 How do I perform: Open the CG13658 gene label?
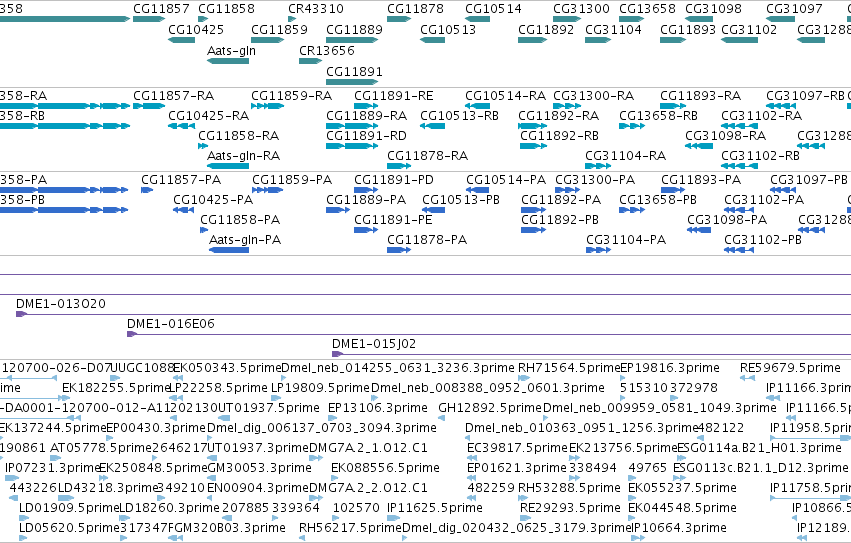pos(647,9)
